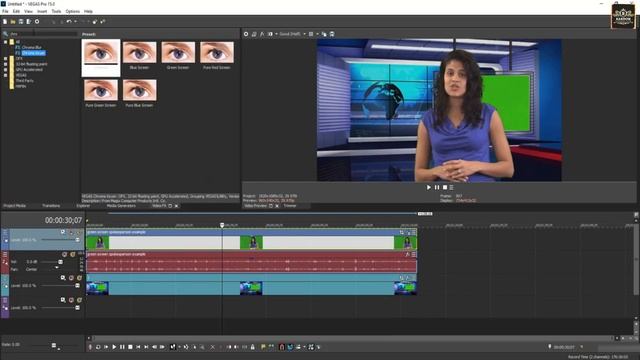Open Event FX on the audio clip
The height and width of the screenshot is (360, 640).
click(407, 254)
